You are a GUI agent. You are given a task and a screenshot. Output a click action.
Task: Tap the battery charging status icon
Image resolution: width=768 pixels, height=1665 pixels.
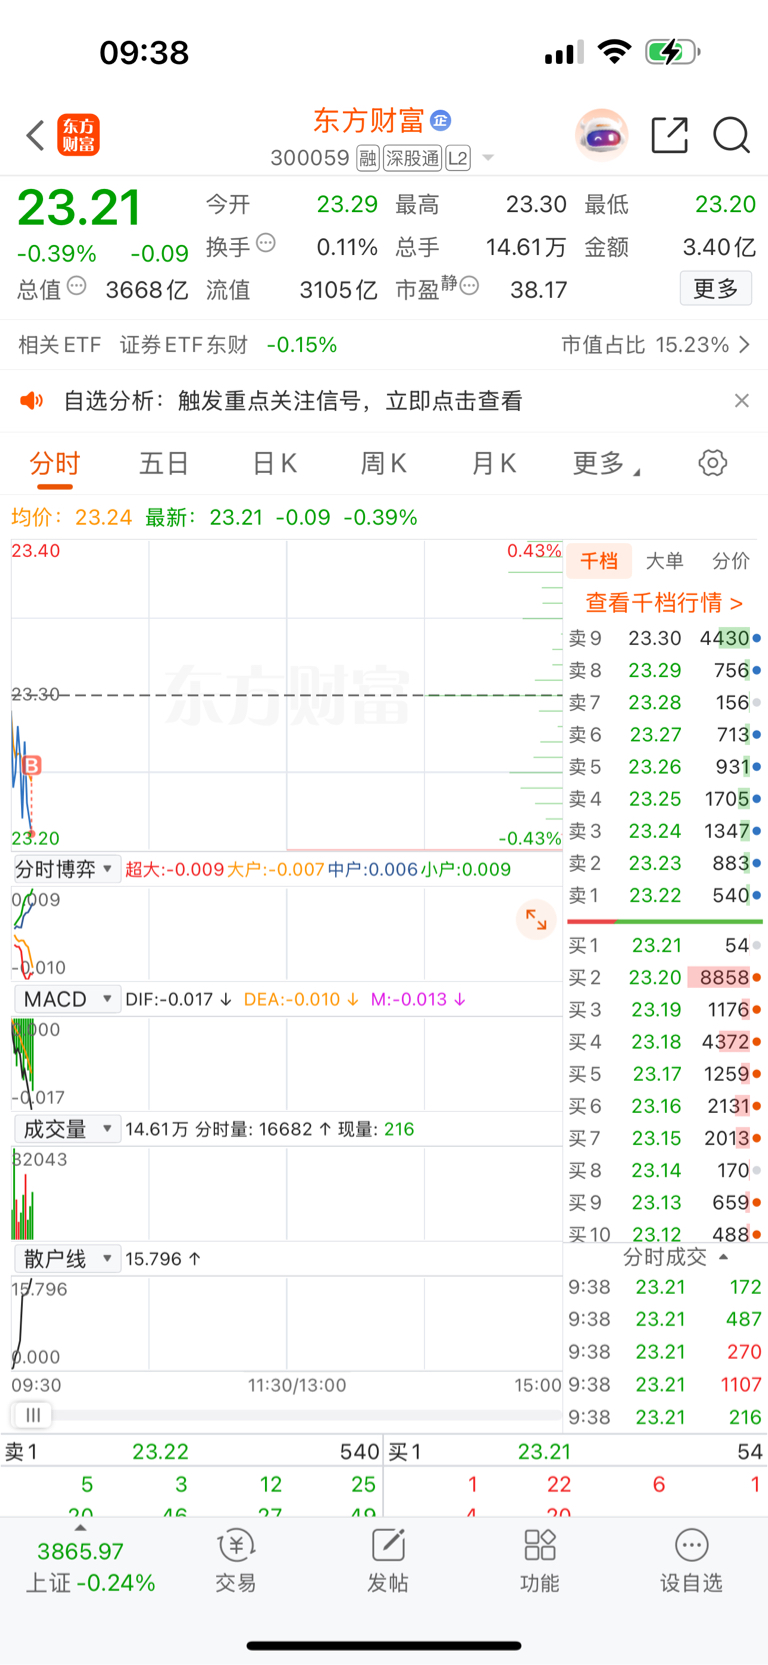(673, 51)
